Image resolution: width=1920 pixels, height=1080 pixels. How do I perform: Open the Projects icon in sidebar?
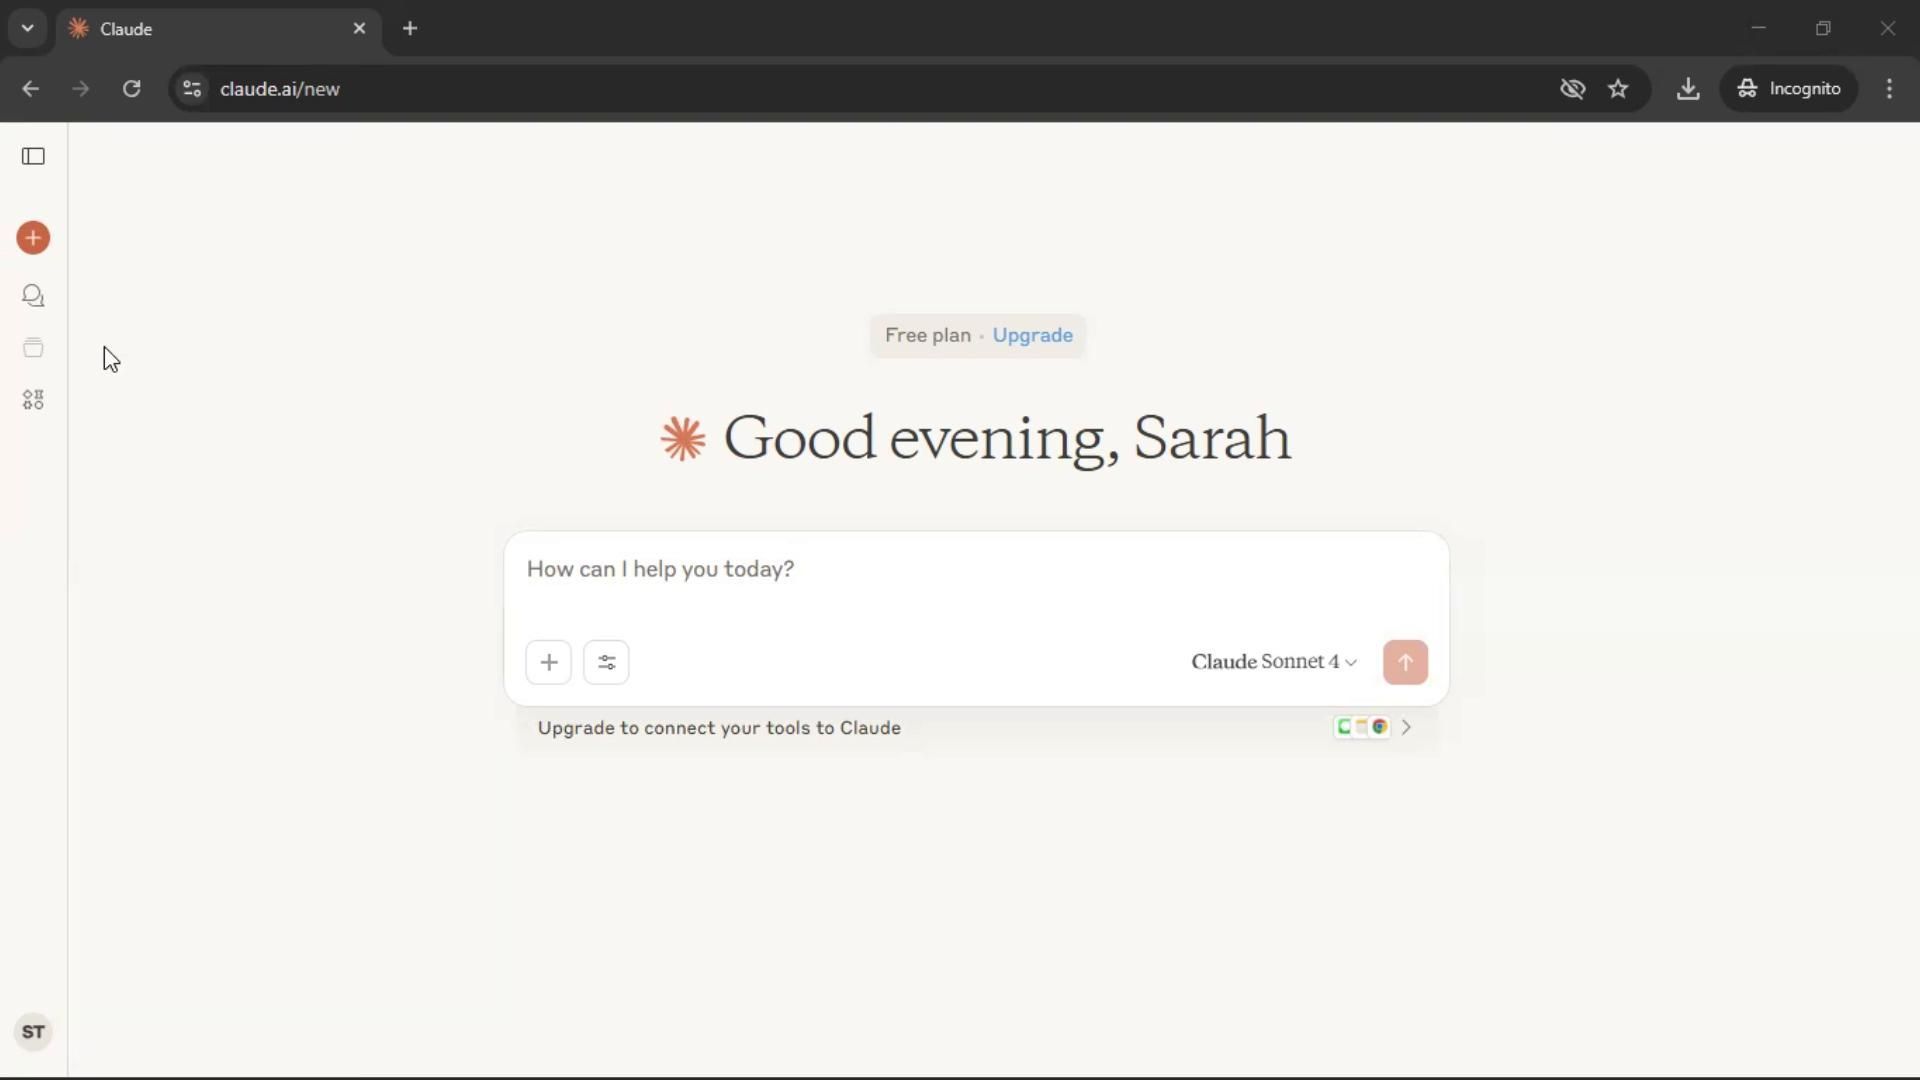point(33,348)
